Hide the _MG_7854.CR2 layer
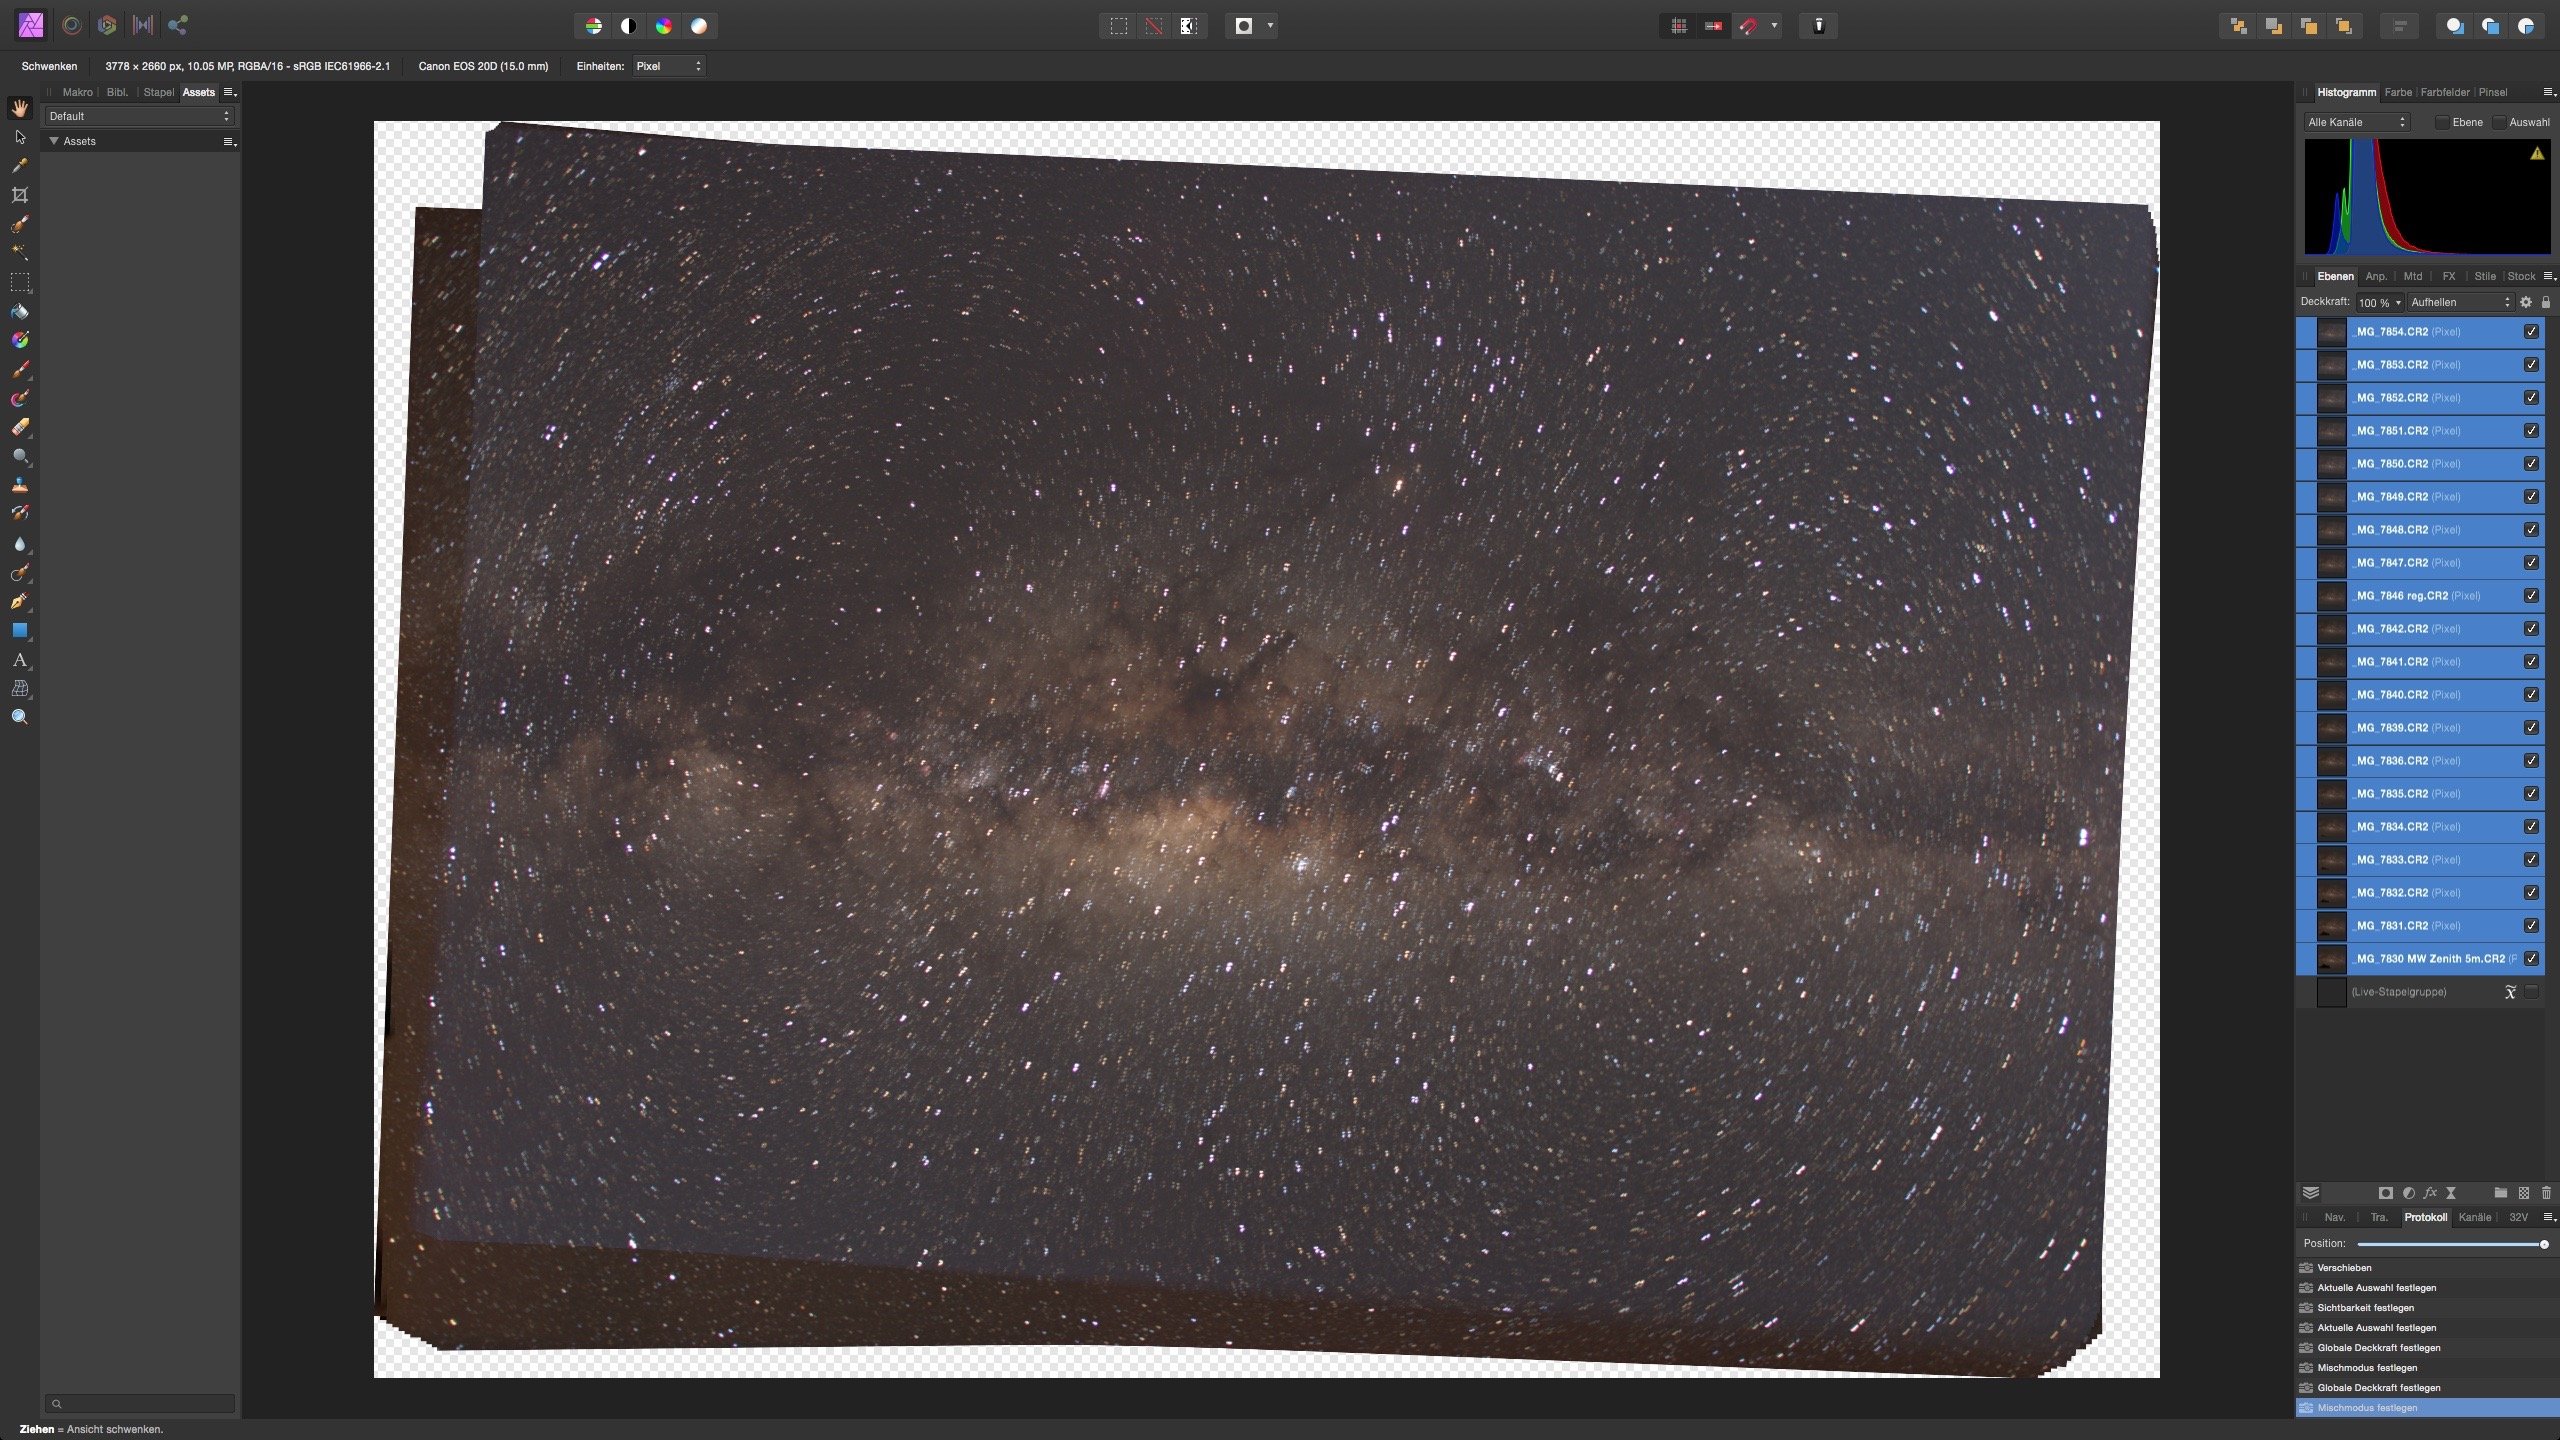 pos(2531,332)
